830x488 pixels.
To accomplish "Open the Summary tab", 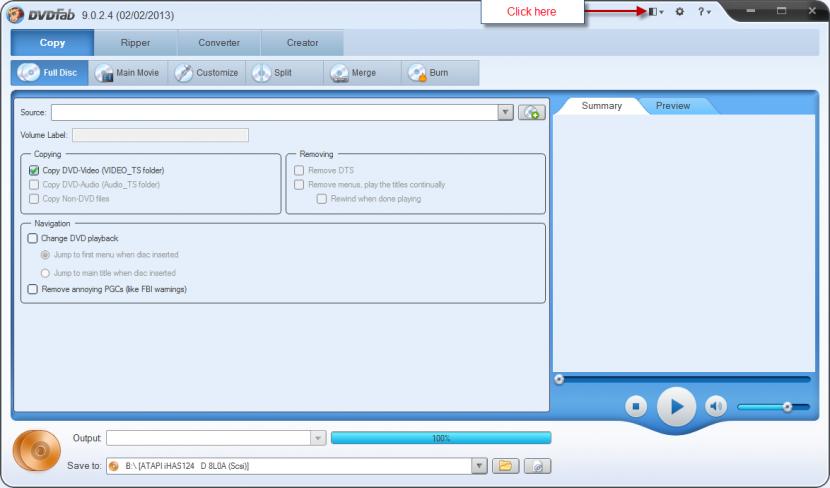I will point(601,106).
